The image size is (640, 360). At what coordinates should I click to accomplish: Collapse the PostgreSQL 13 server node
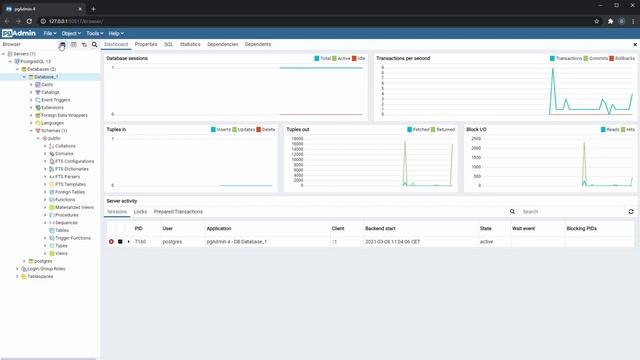[x=10, y=62]
